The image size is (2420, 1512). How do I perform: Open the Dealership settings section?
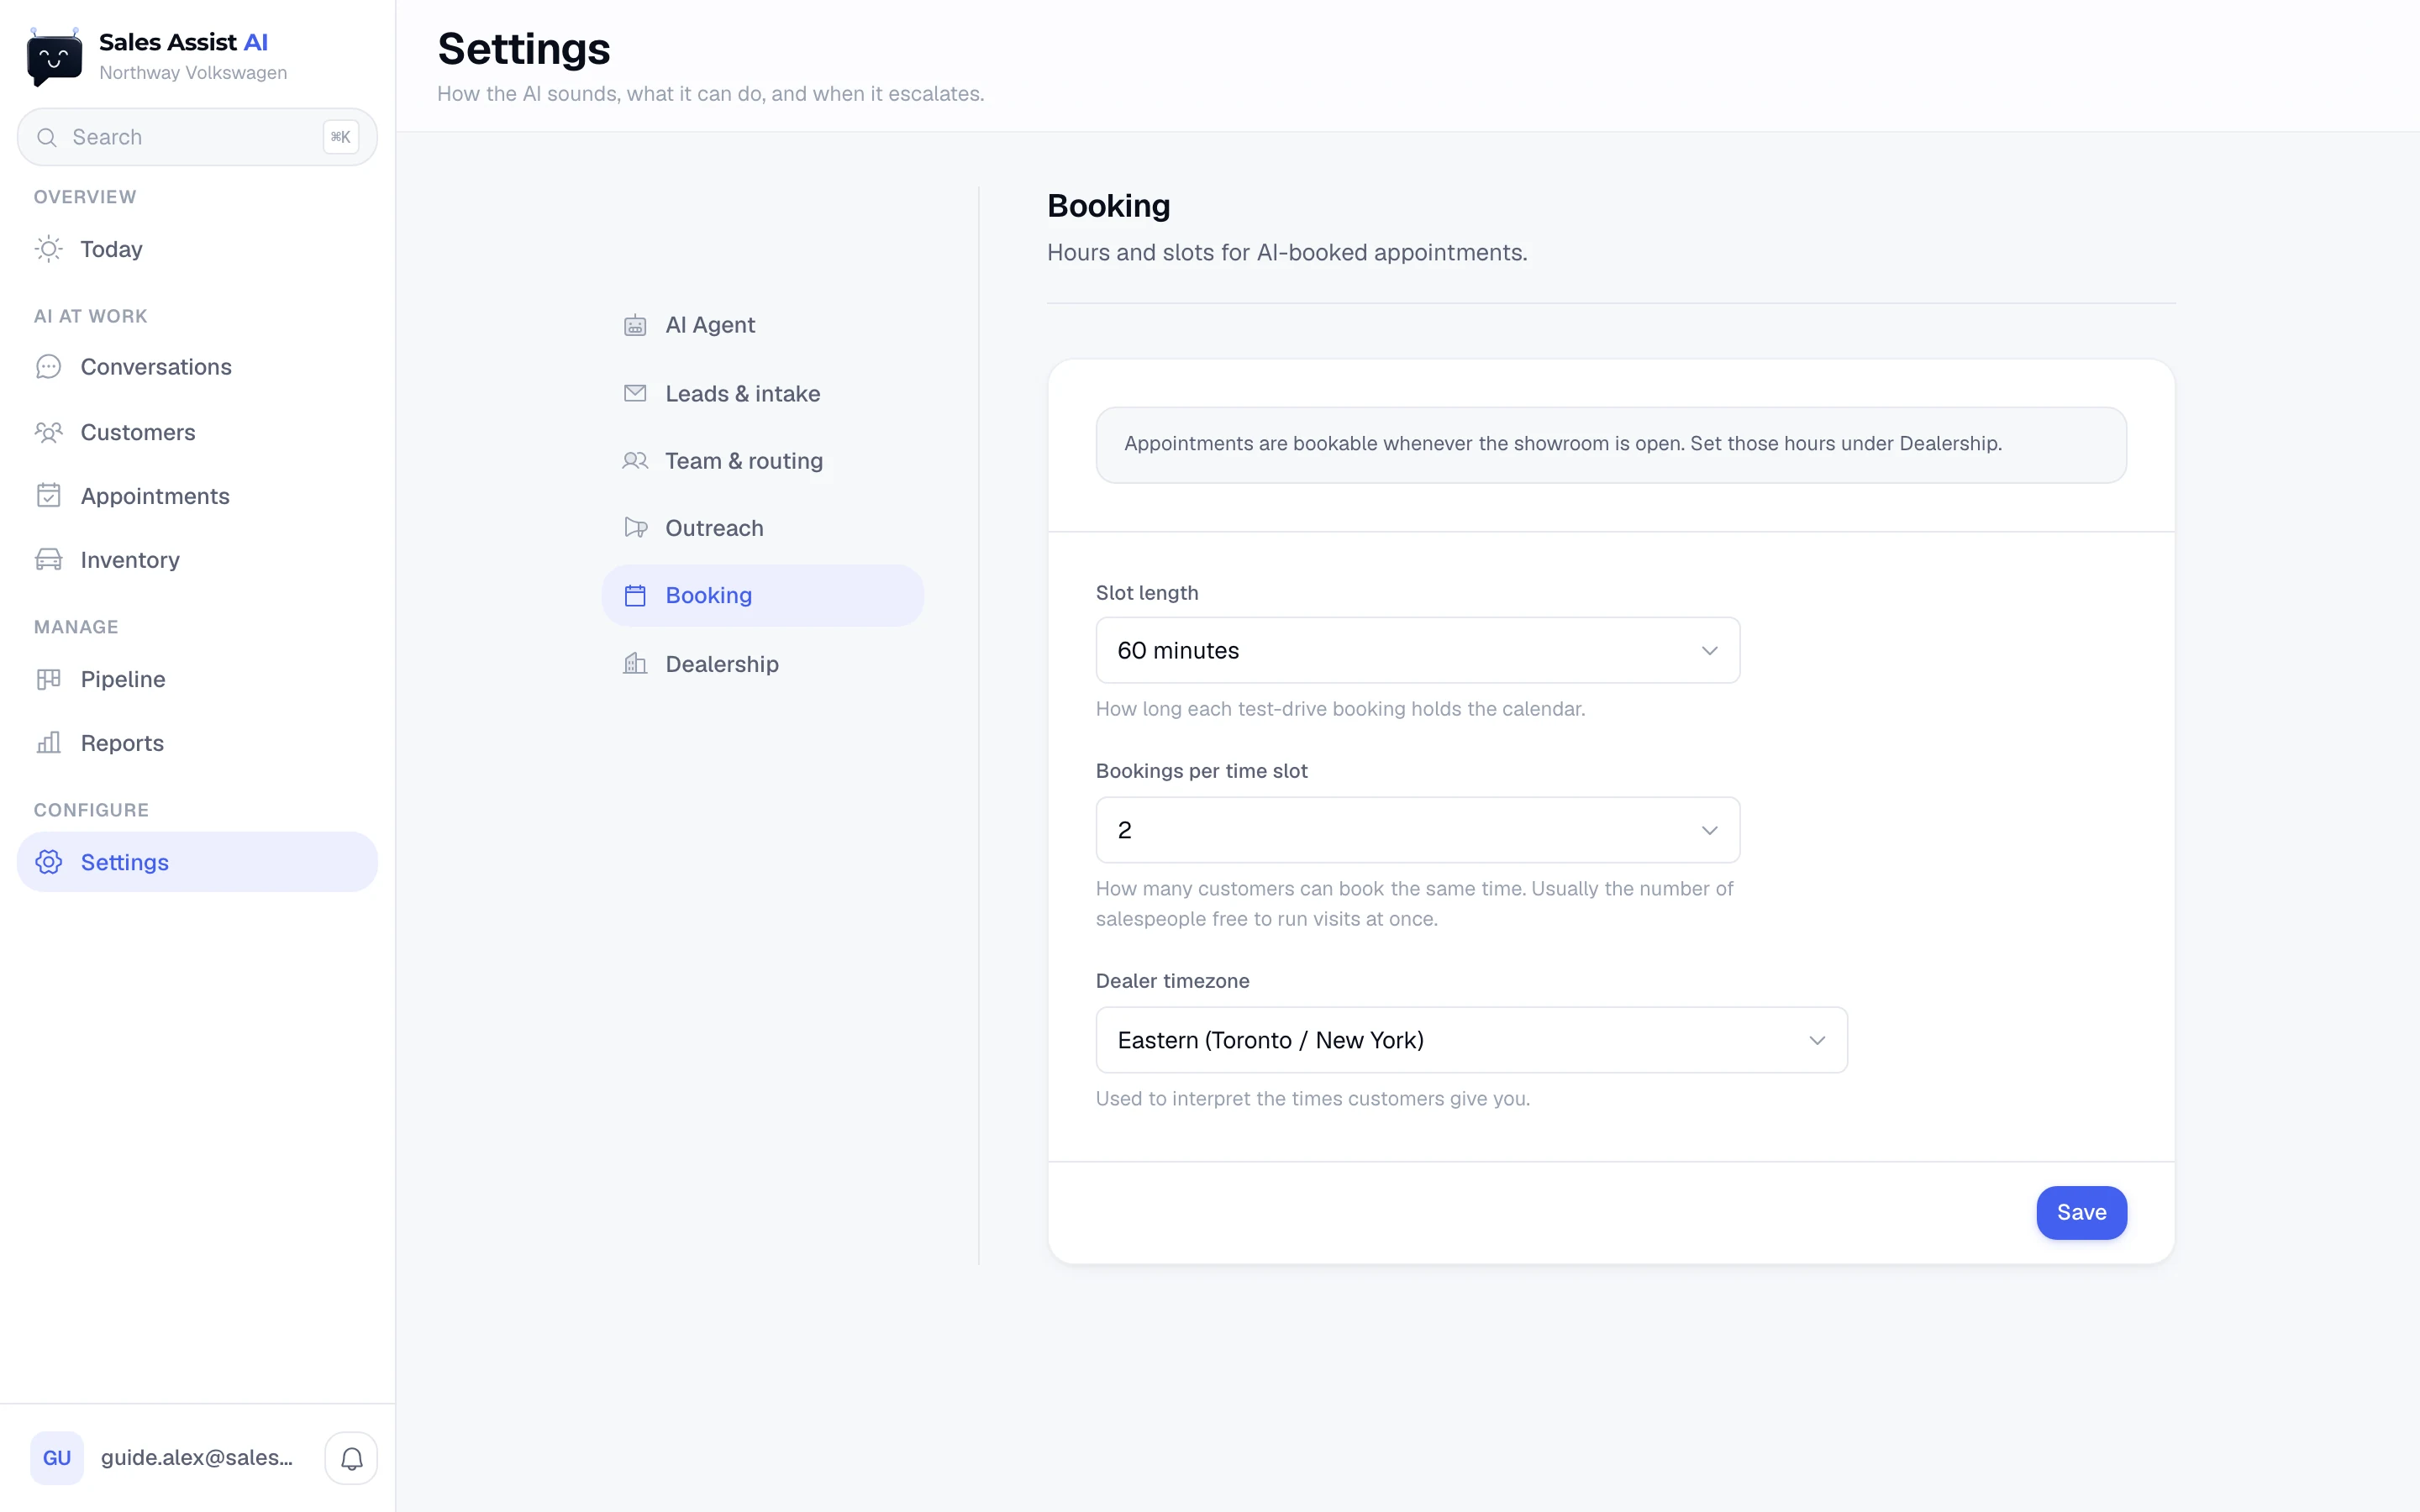click(762, 663)
